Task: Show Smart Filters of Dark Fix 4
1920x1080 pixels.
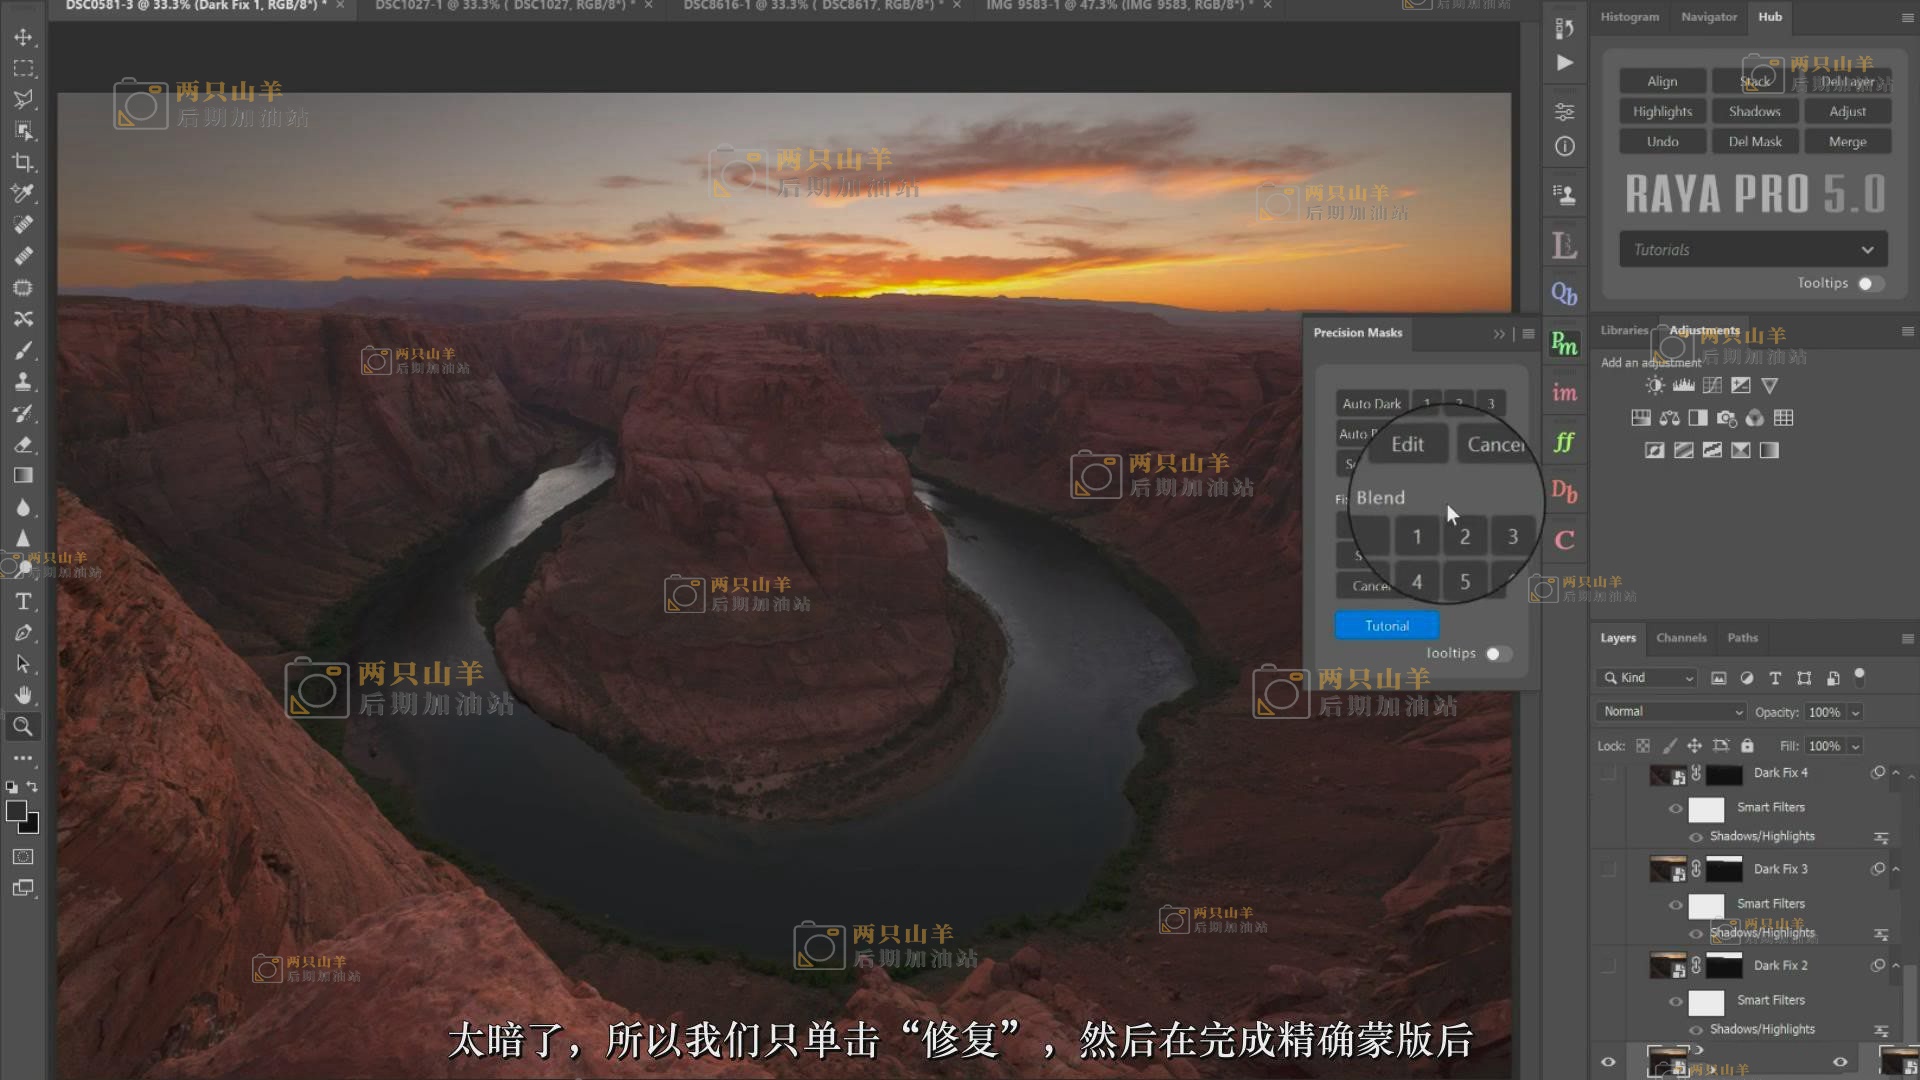Action: click(1676, 808)
